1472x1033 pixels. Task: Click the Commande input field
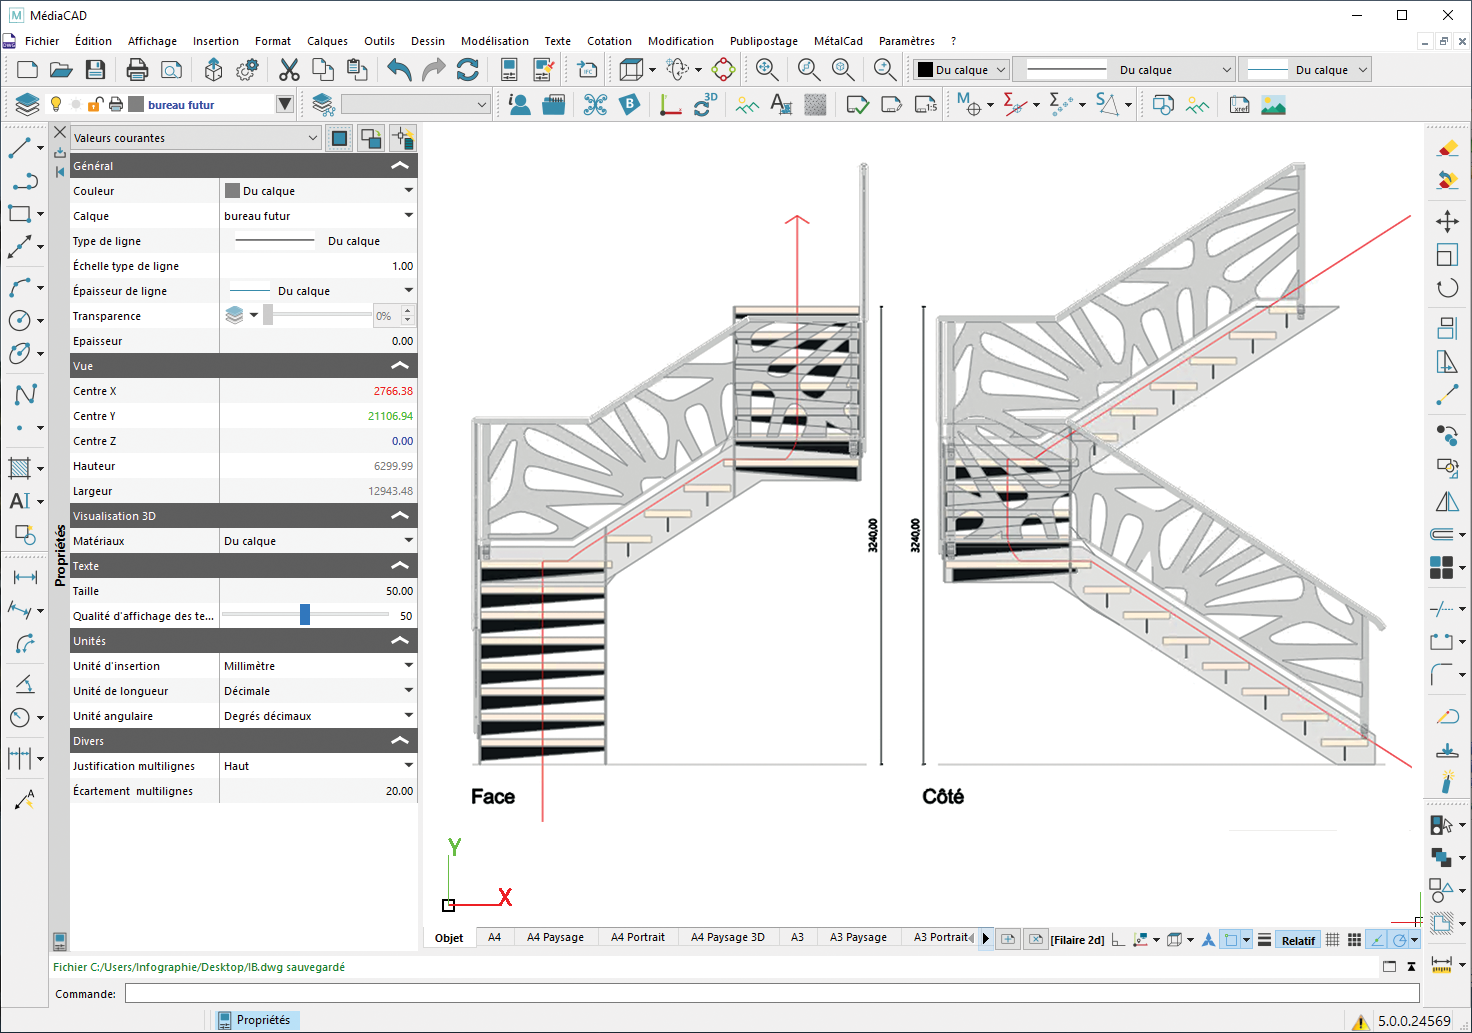pyautogui.click(x=771, y=993)
